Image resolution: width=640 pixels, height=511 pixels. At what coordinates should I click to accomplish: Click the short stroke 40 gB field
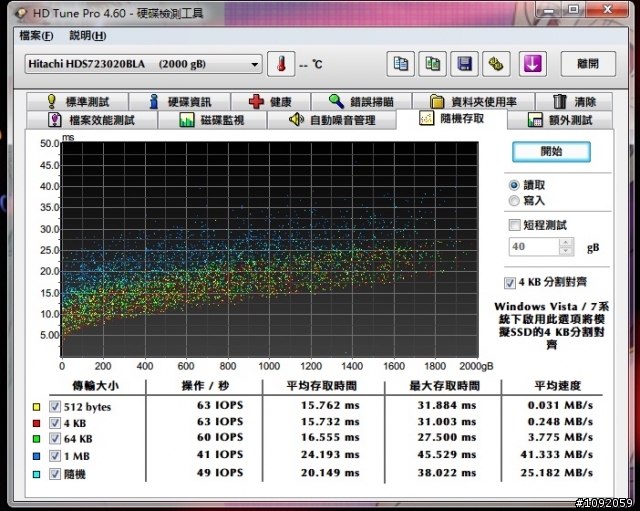pyautogui.click(x=533, y=247)
